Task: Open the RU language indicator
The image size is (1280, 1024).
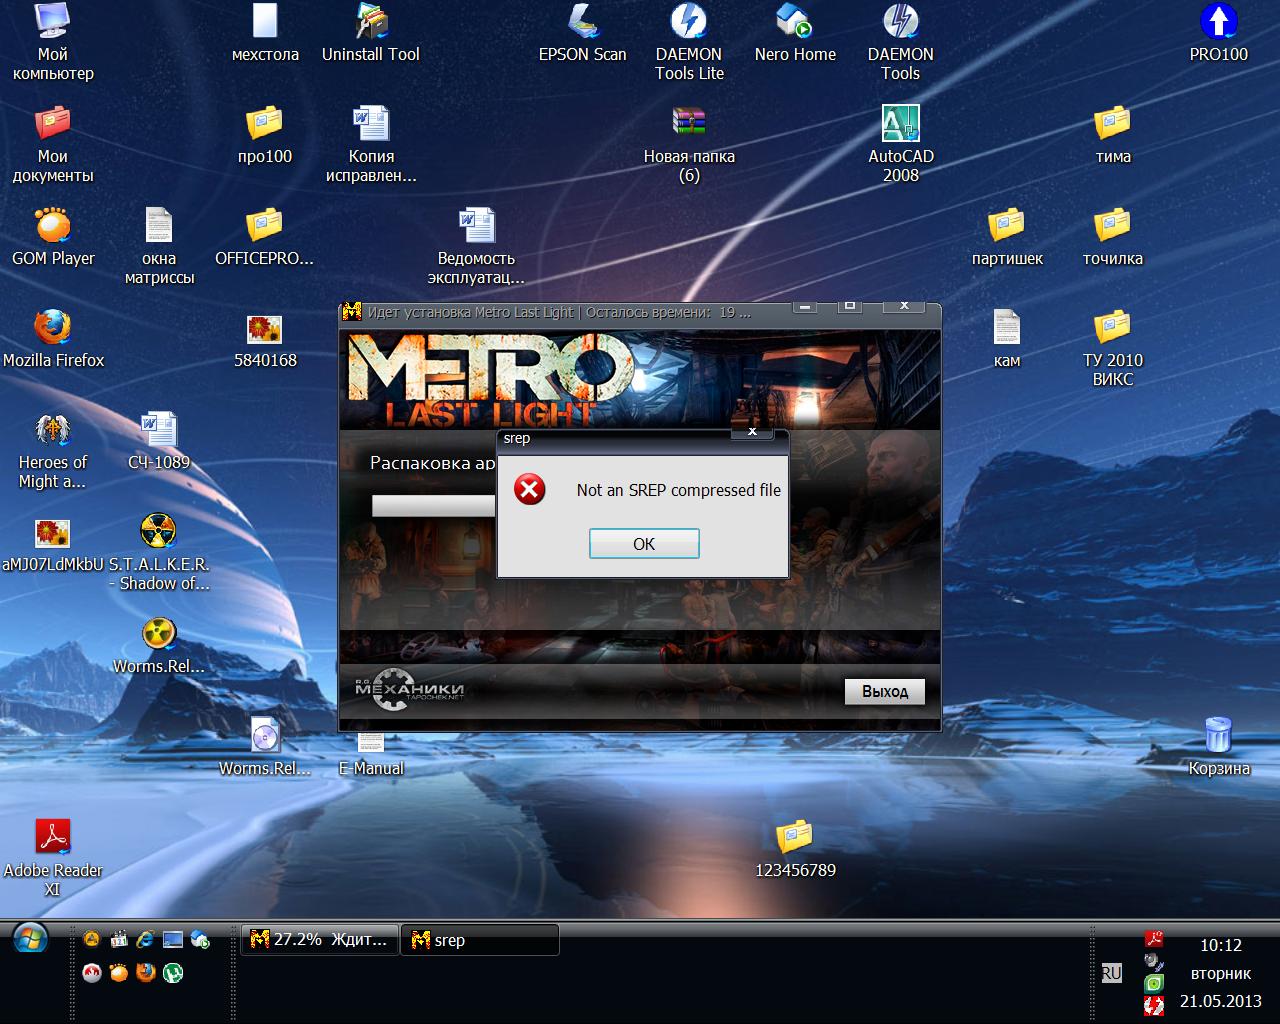Action: [1111, 972]
